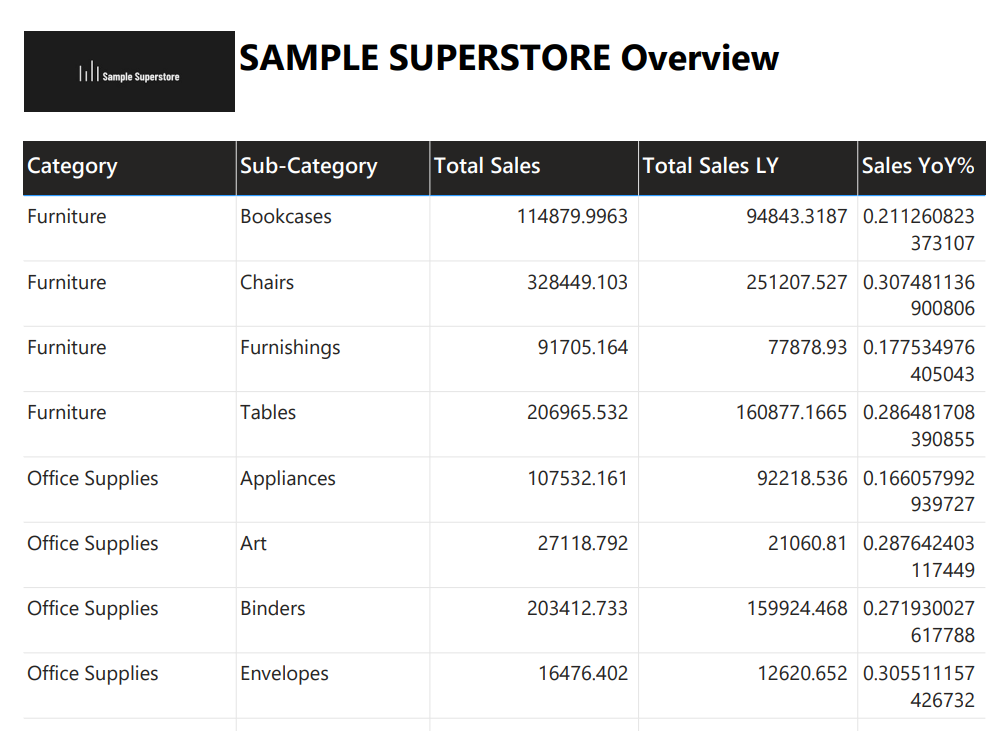The image size is (1002, 731).
Task: Select the Bookcases last-year sales value 94843.3187
Action: click(x=796, y=217)
